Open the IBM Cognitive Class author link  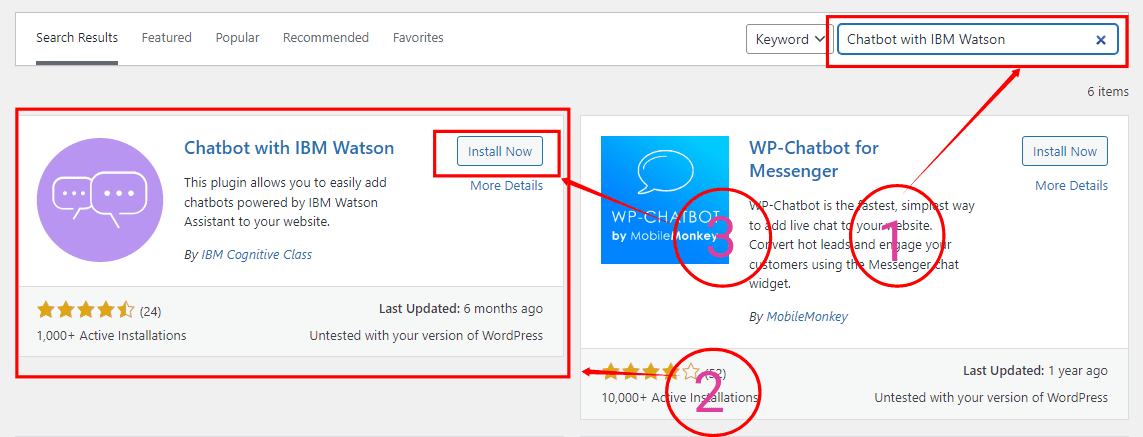pyautogui.click(x=257, y=255)
